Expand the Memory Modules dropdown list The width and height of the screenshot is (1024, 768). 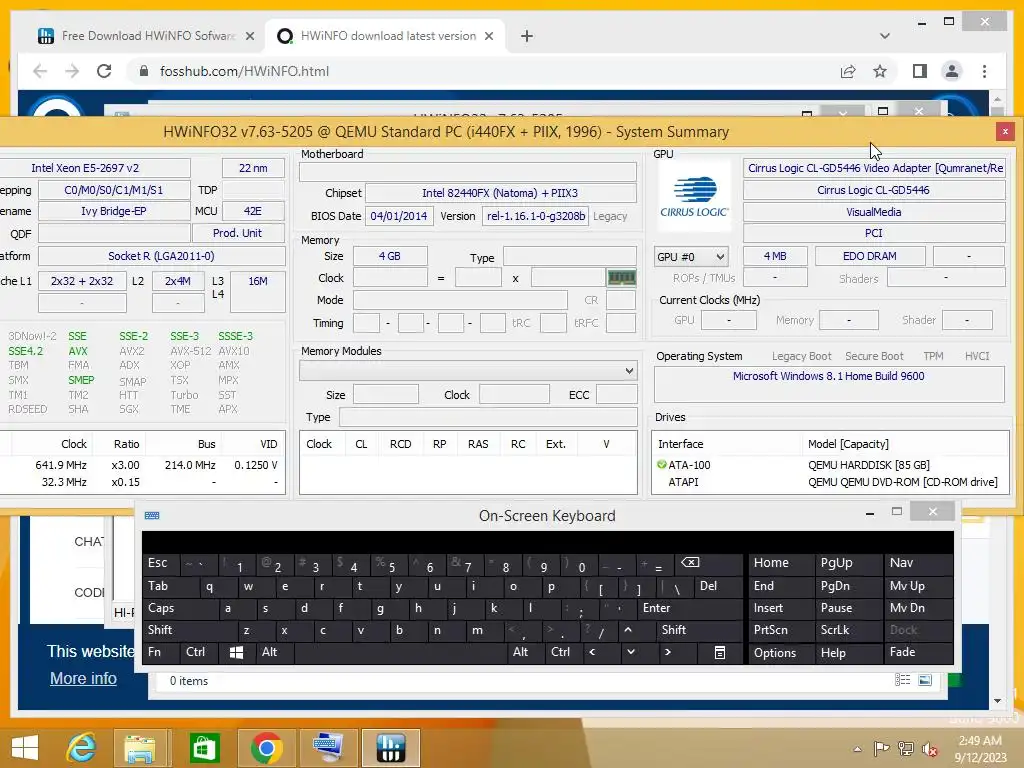point(629,371)
